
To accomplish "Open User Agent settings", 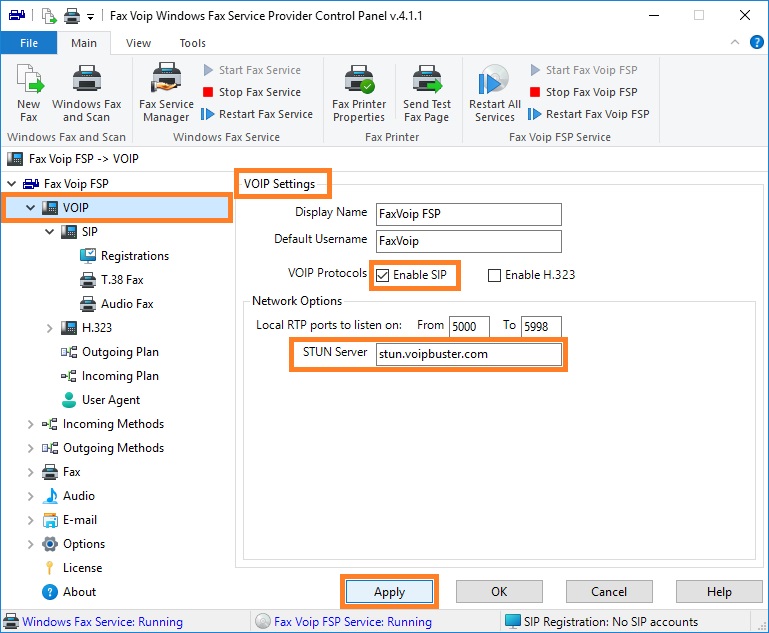I will point(101,400).
